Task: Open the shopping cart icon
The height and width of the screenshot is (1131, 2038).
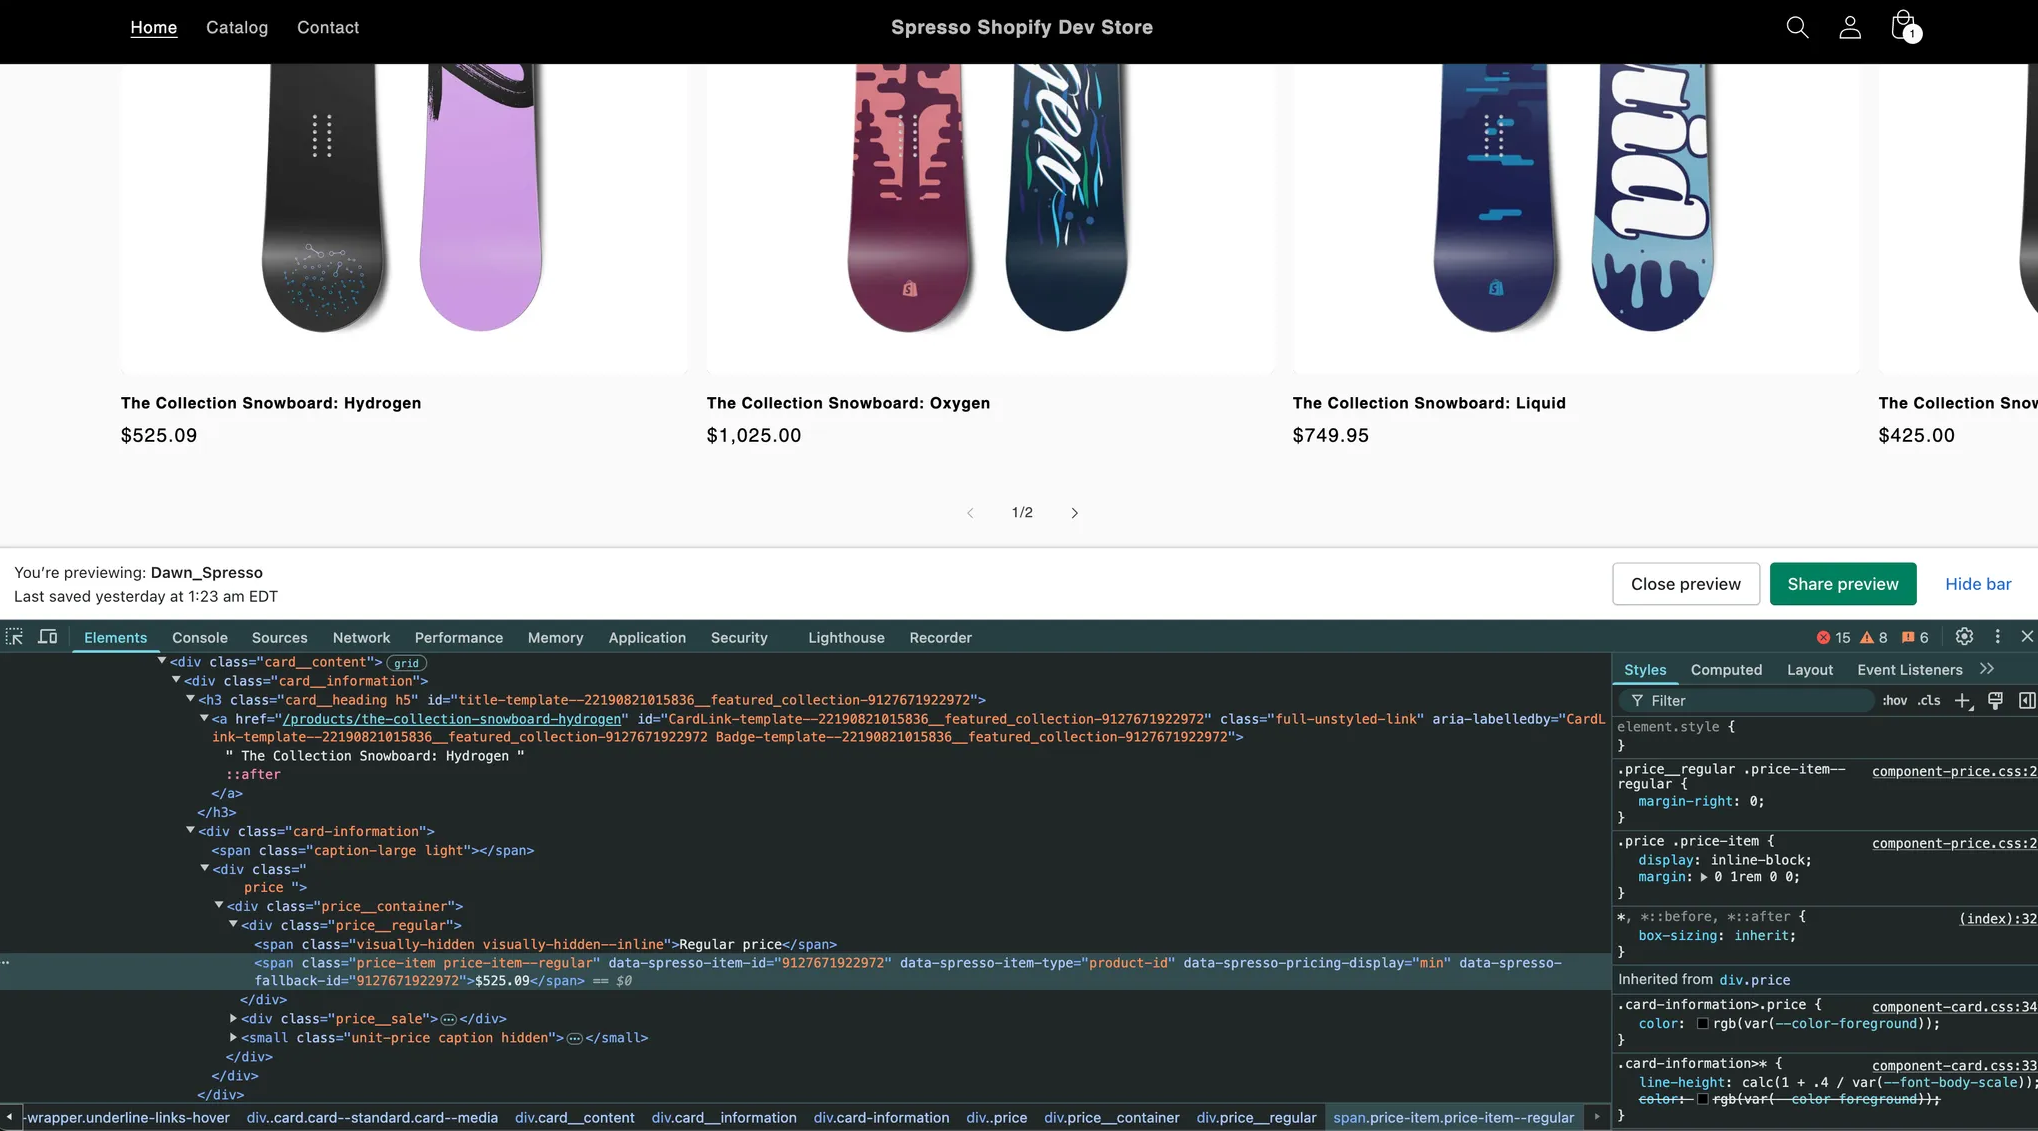Action: click(x=1904, y=26)
